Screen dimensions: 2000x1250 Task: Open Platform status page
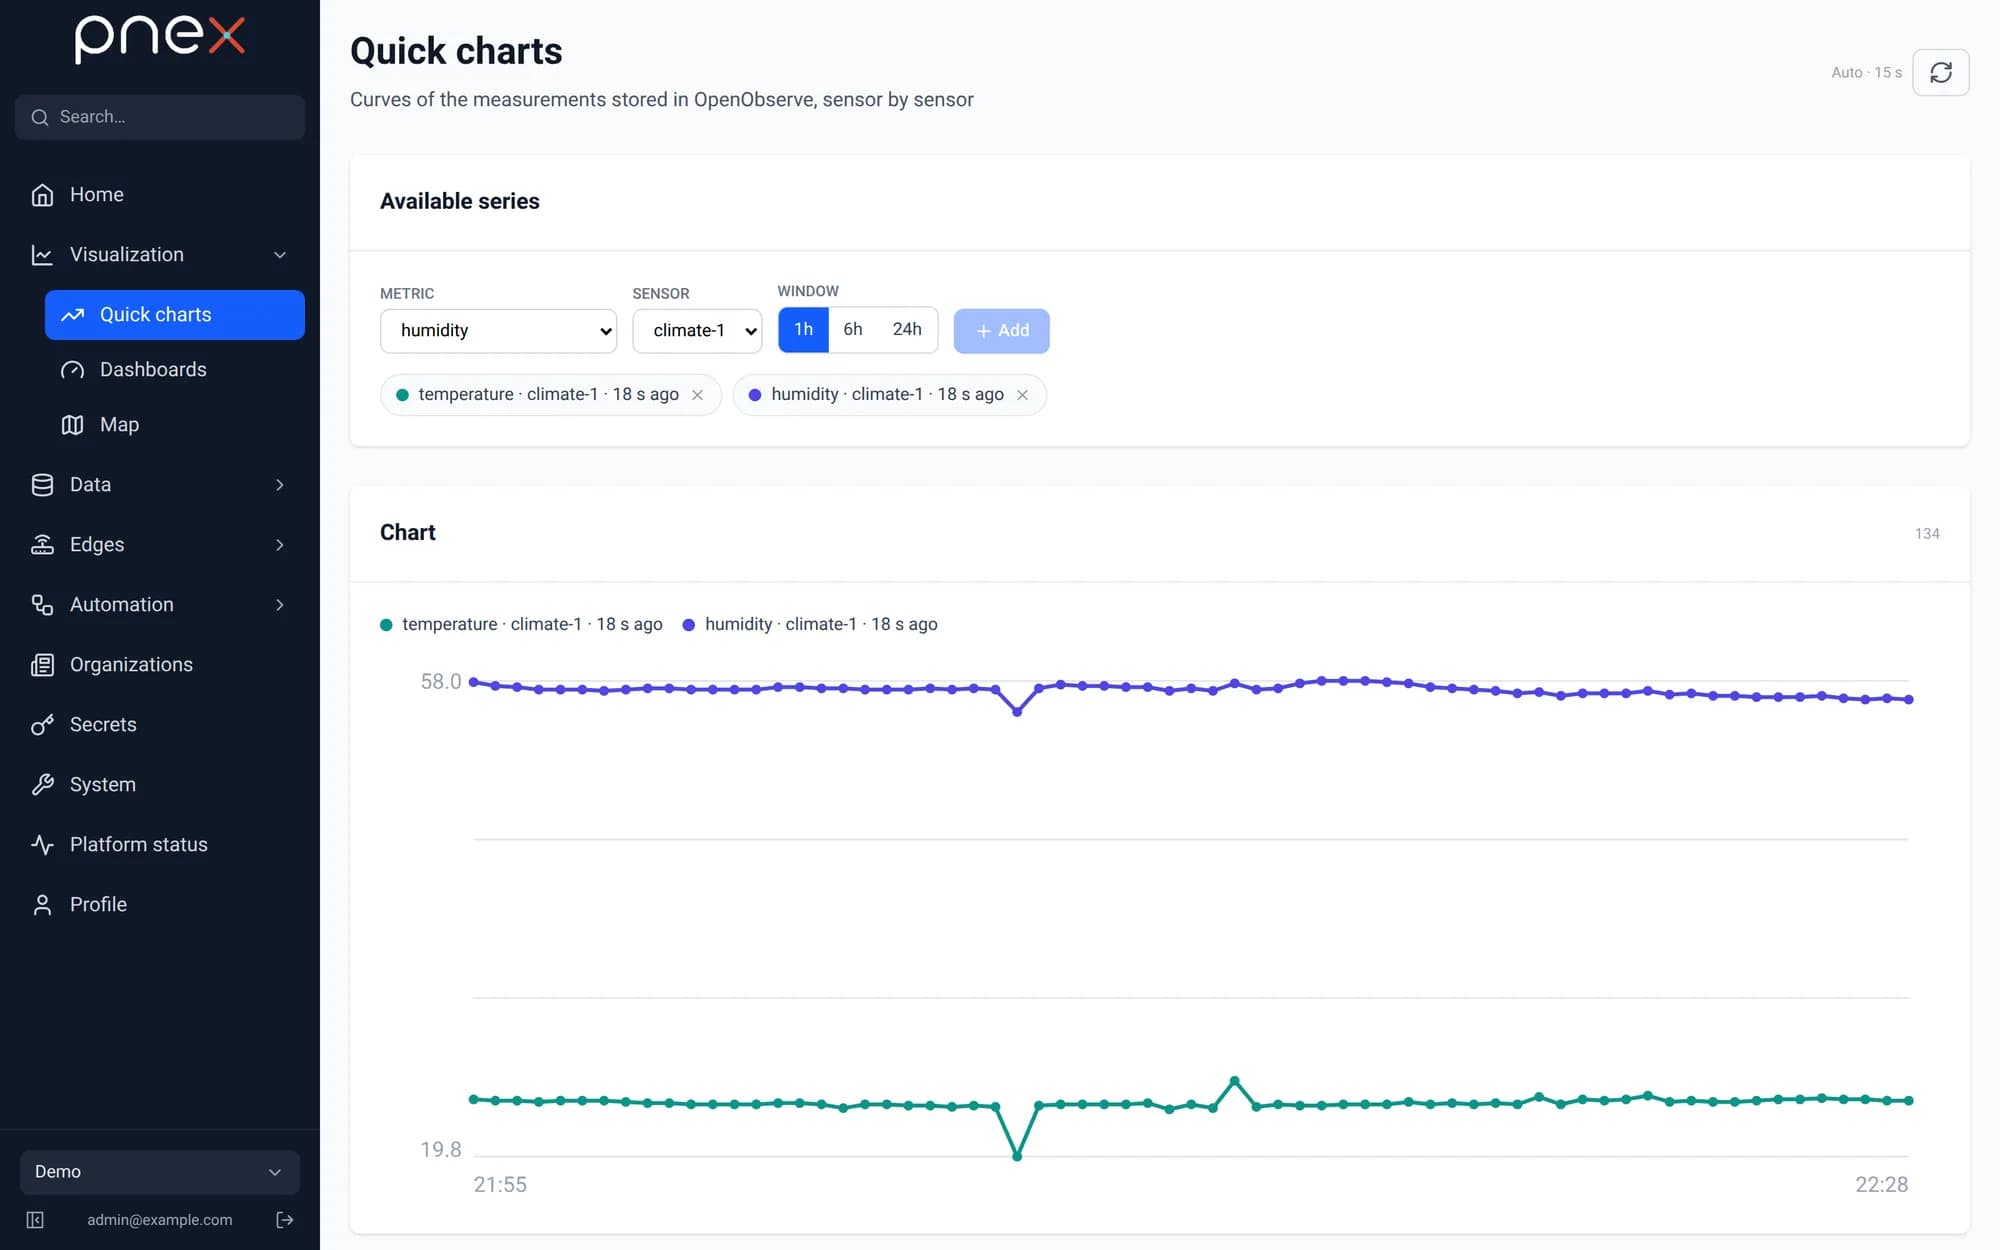[x=160, y=845]
